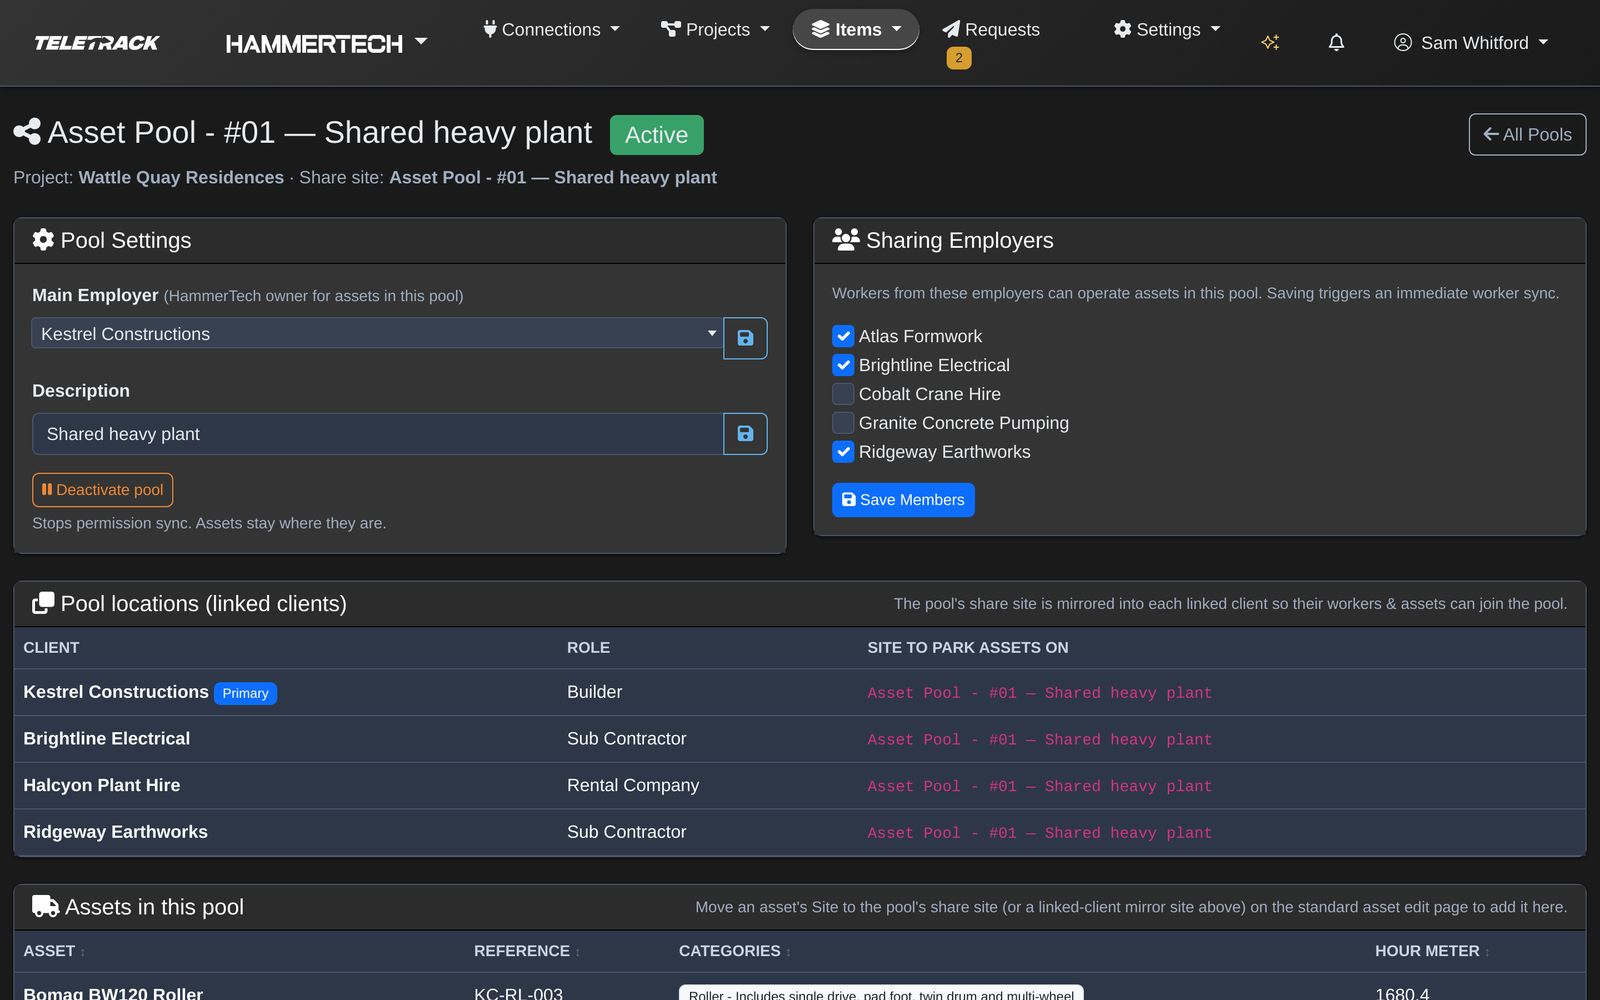1600x1000 pixels.
Task: Click Brightline Electrical site to park assets
Action: [1039, 740]
